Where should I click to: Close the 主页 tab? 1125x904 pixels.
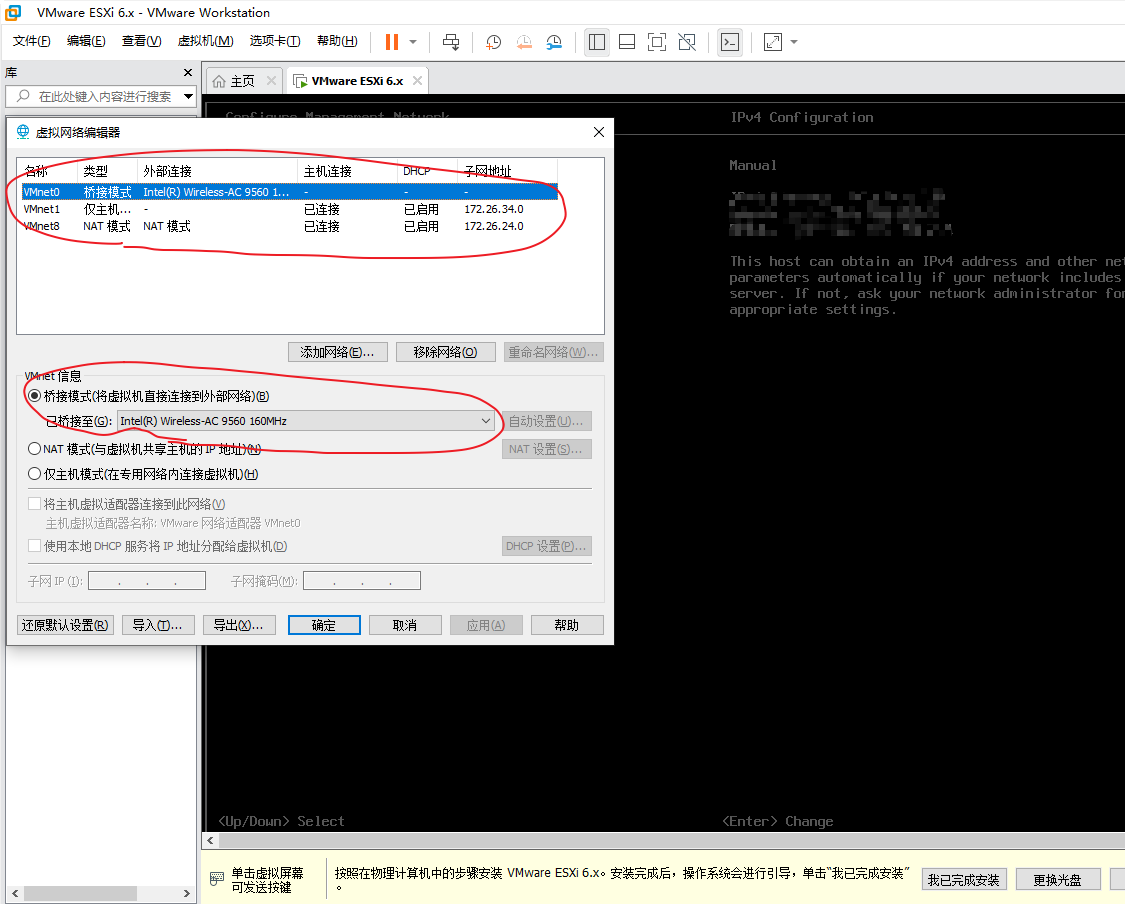[x=271, y=80]
